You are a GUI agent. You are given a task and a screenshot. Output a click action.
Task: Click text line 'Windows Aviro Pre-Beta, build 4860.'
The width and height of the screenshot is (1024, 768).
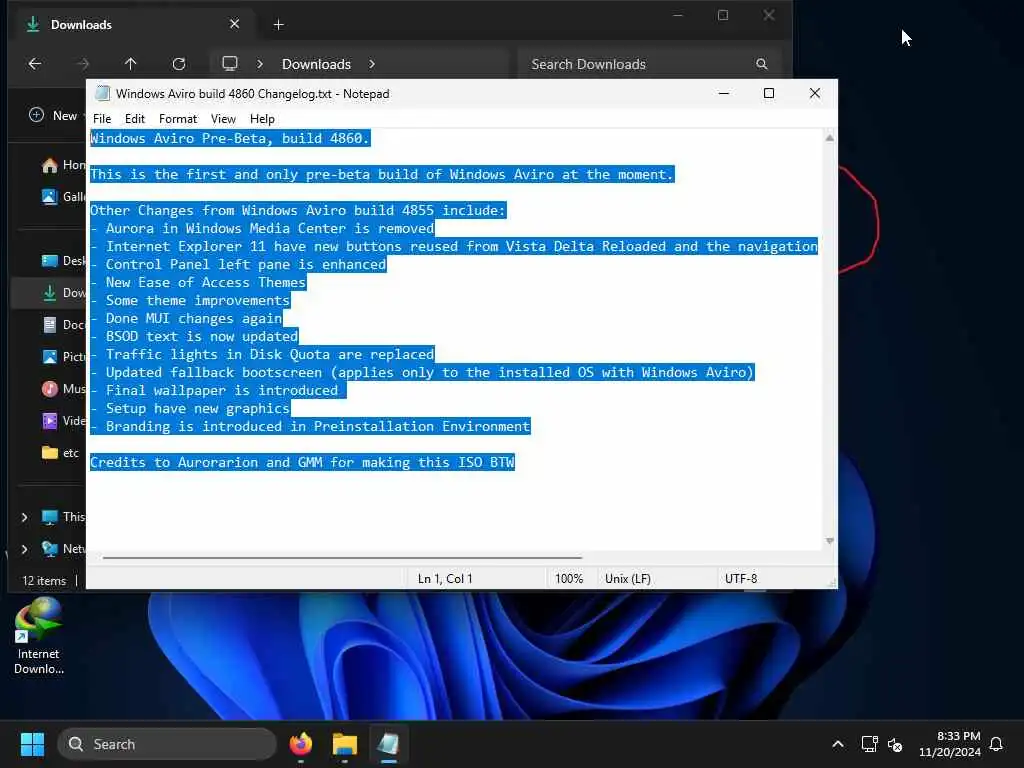pos(230,138)
